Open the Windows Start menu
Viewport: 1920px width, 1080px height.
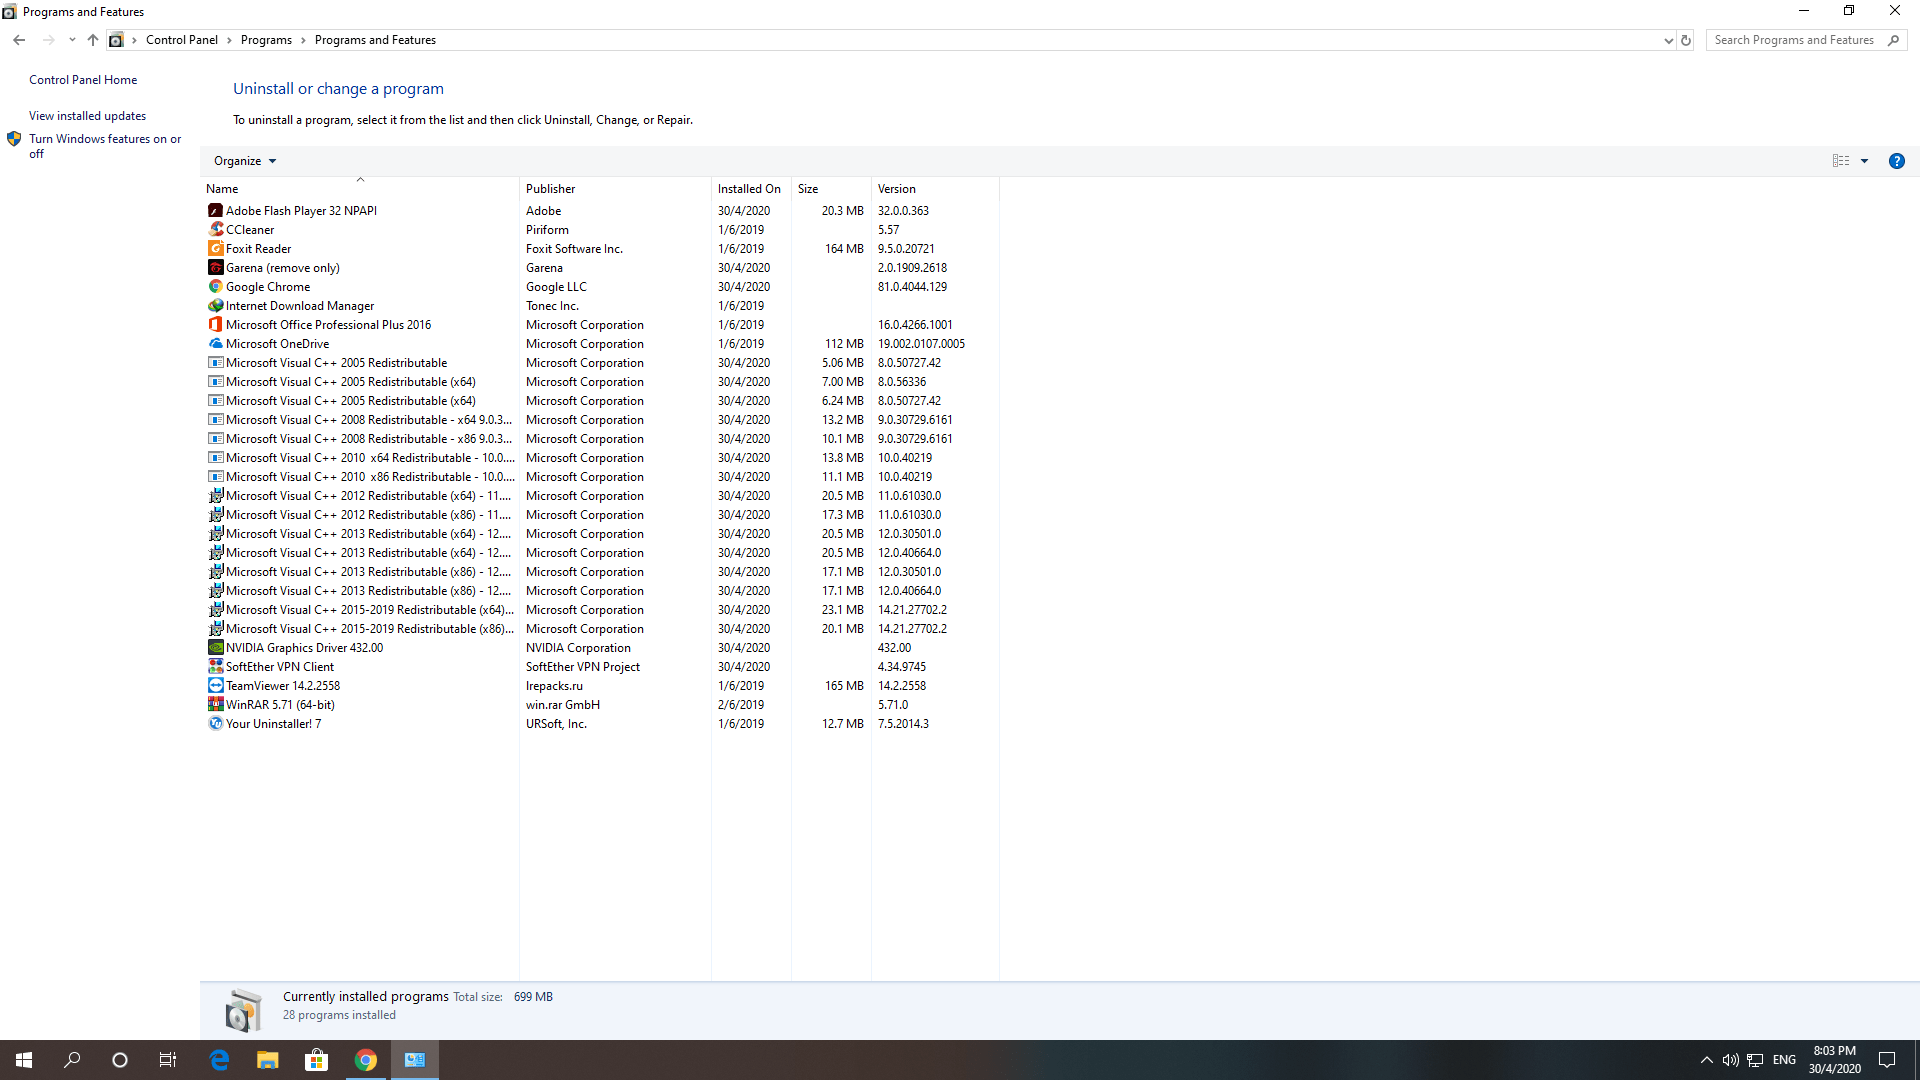(24, 1060)
